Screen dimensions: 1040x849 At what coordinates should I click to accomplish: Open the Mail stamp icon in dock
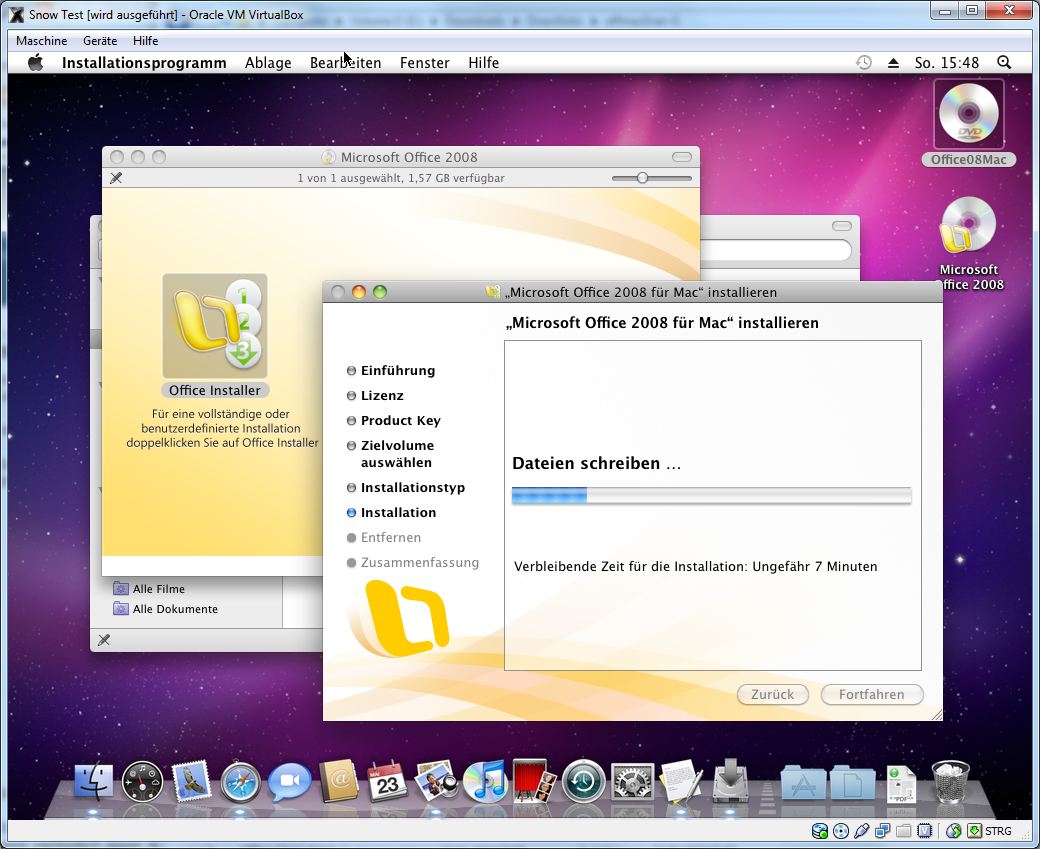tap(191, 781)
